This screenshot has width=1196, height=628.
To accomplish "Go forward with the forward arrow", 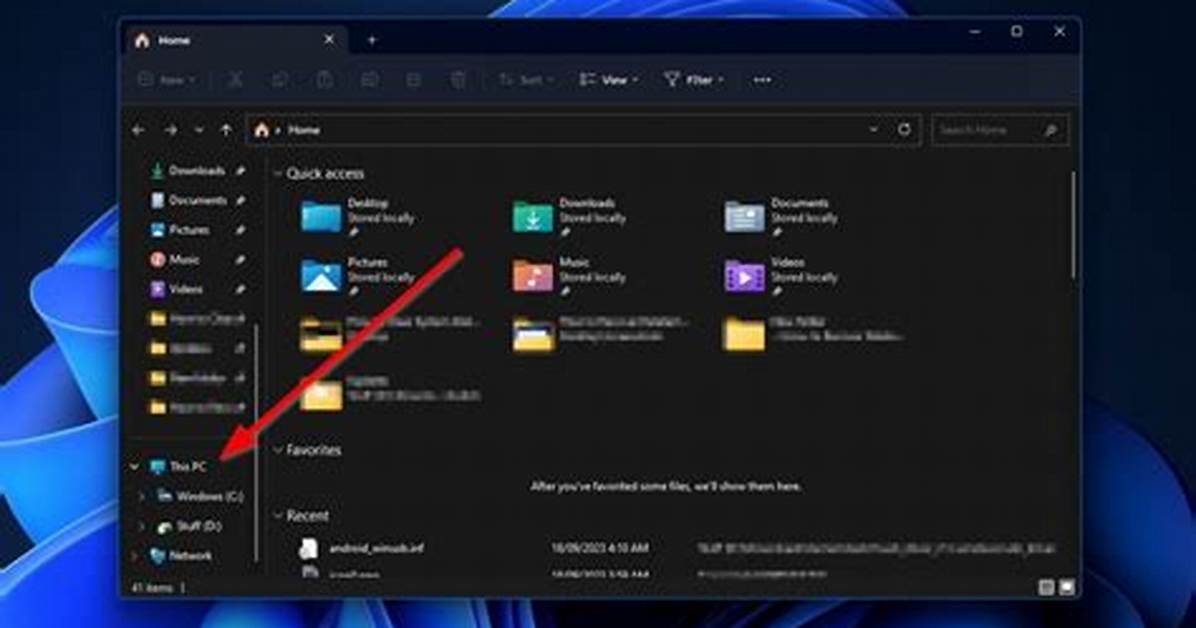I will (x=170, y=130).
